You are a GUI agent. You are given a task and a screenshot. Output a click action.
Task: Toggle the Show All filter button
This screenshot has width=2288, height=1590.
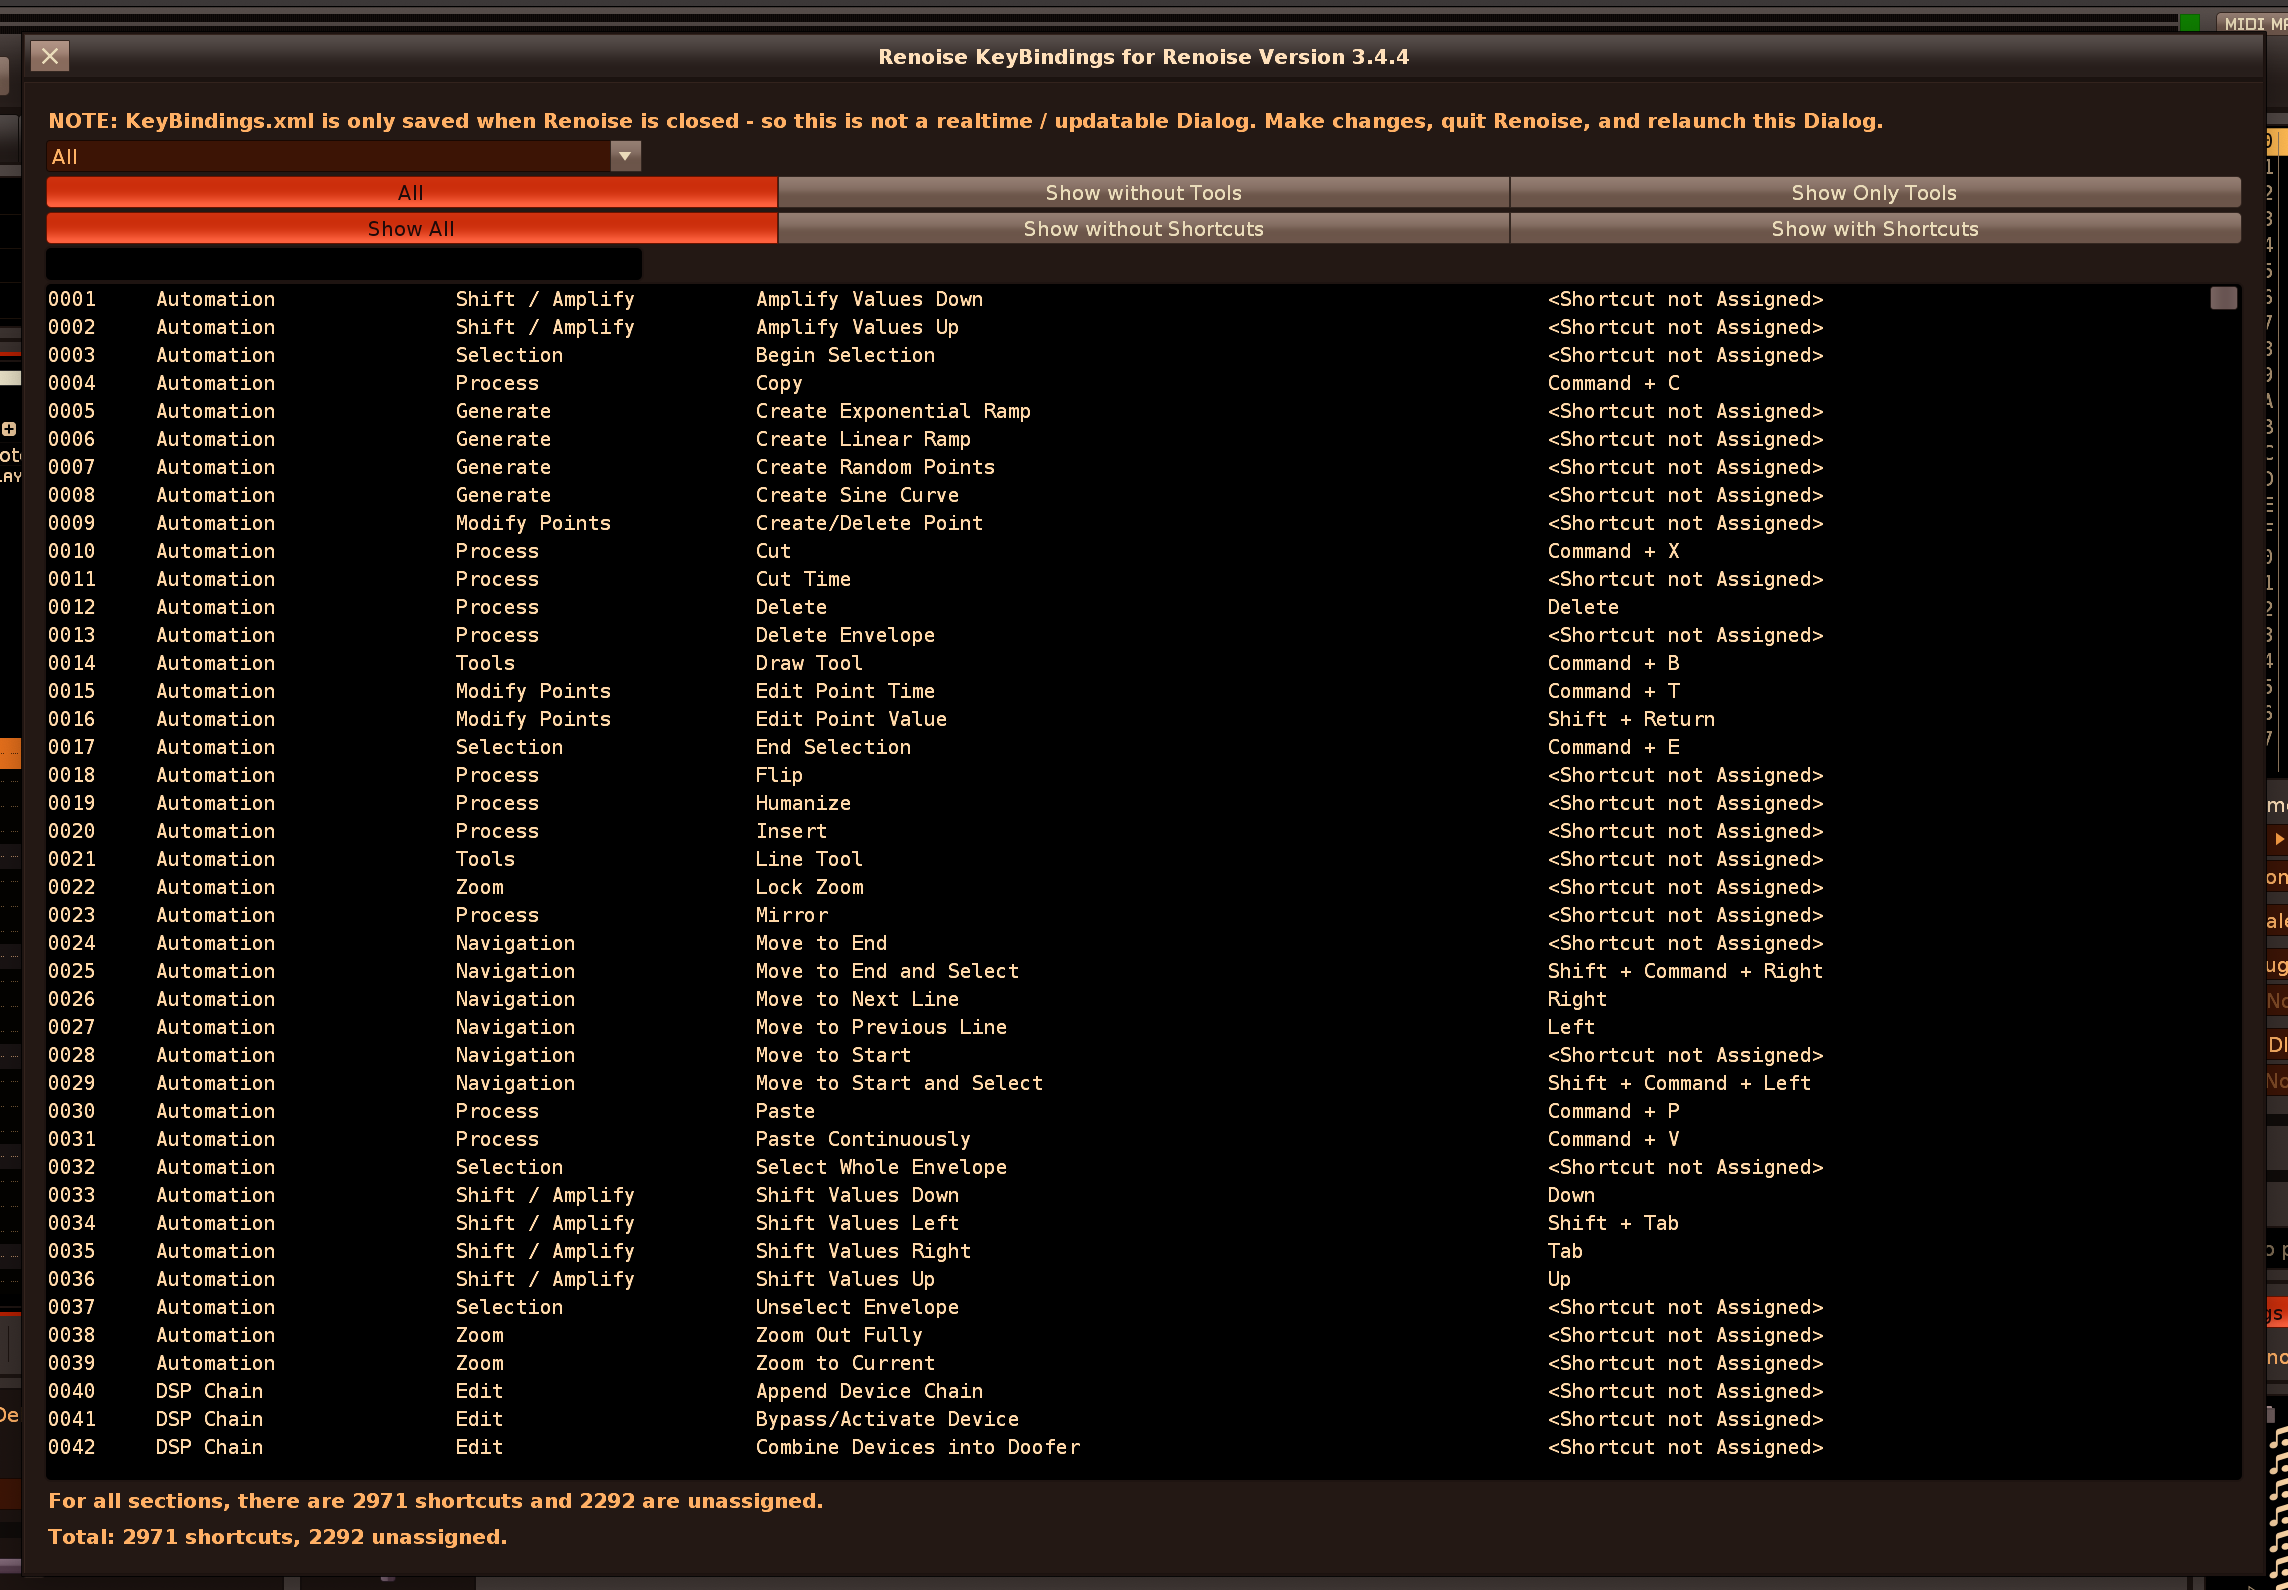pyautogui.click(x=411, y=228)
